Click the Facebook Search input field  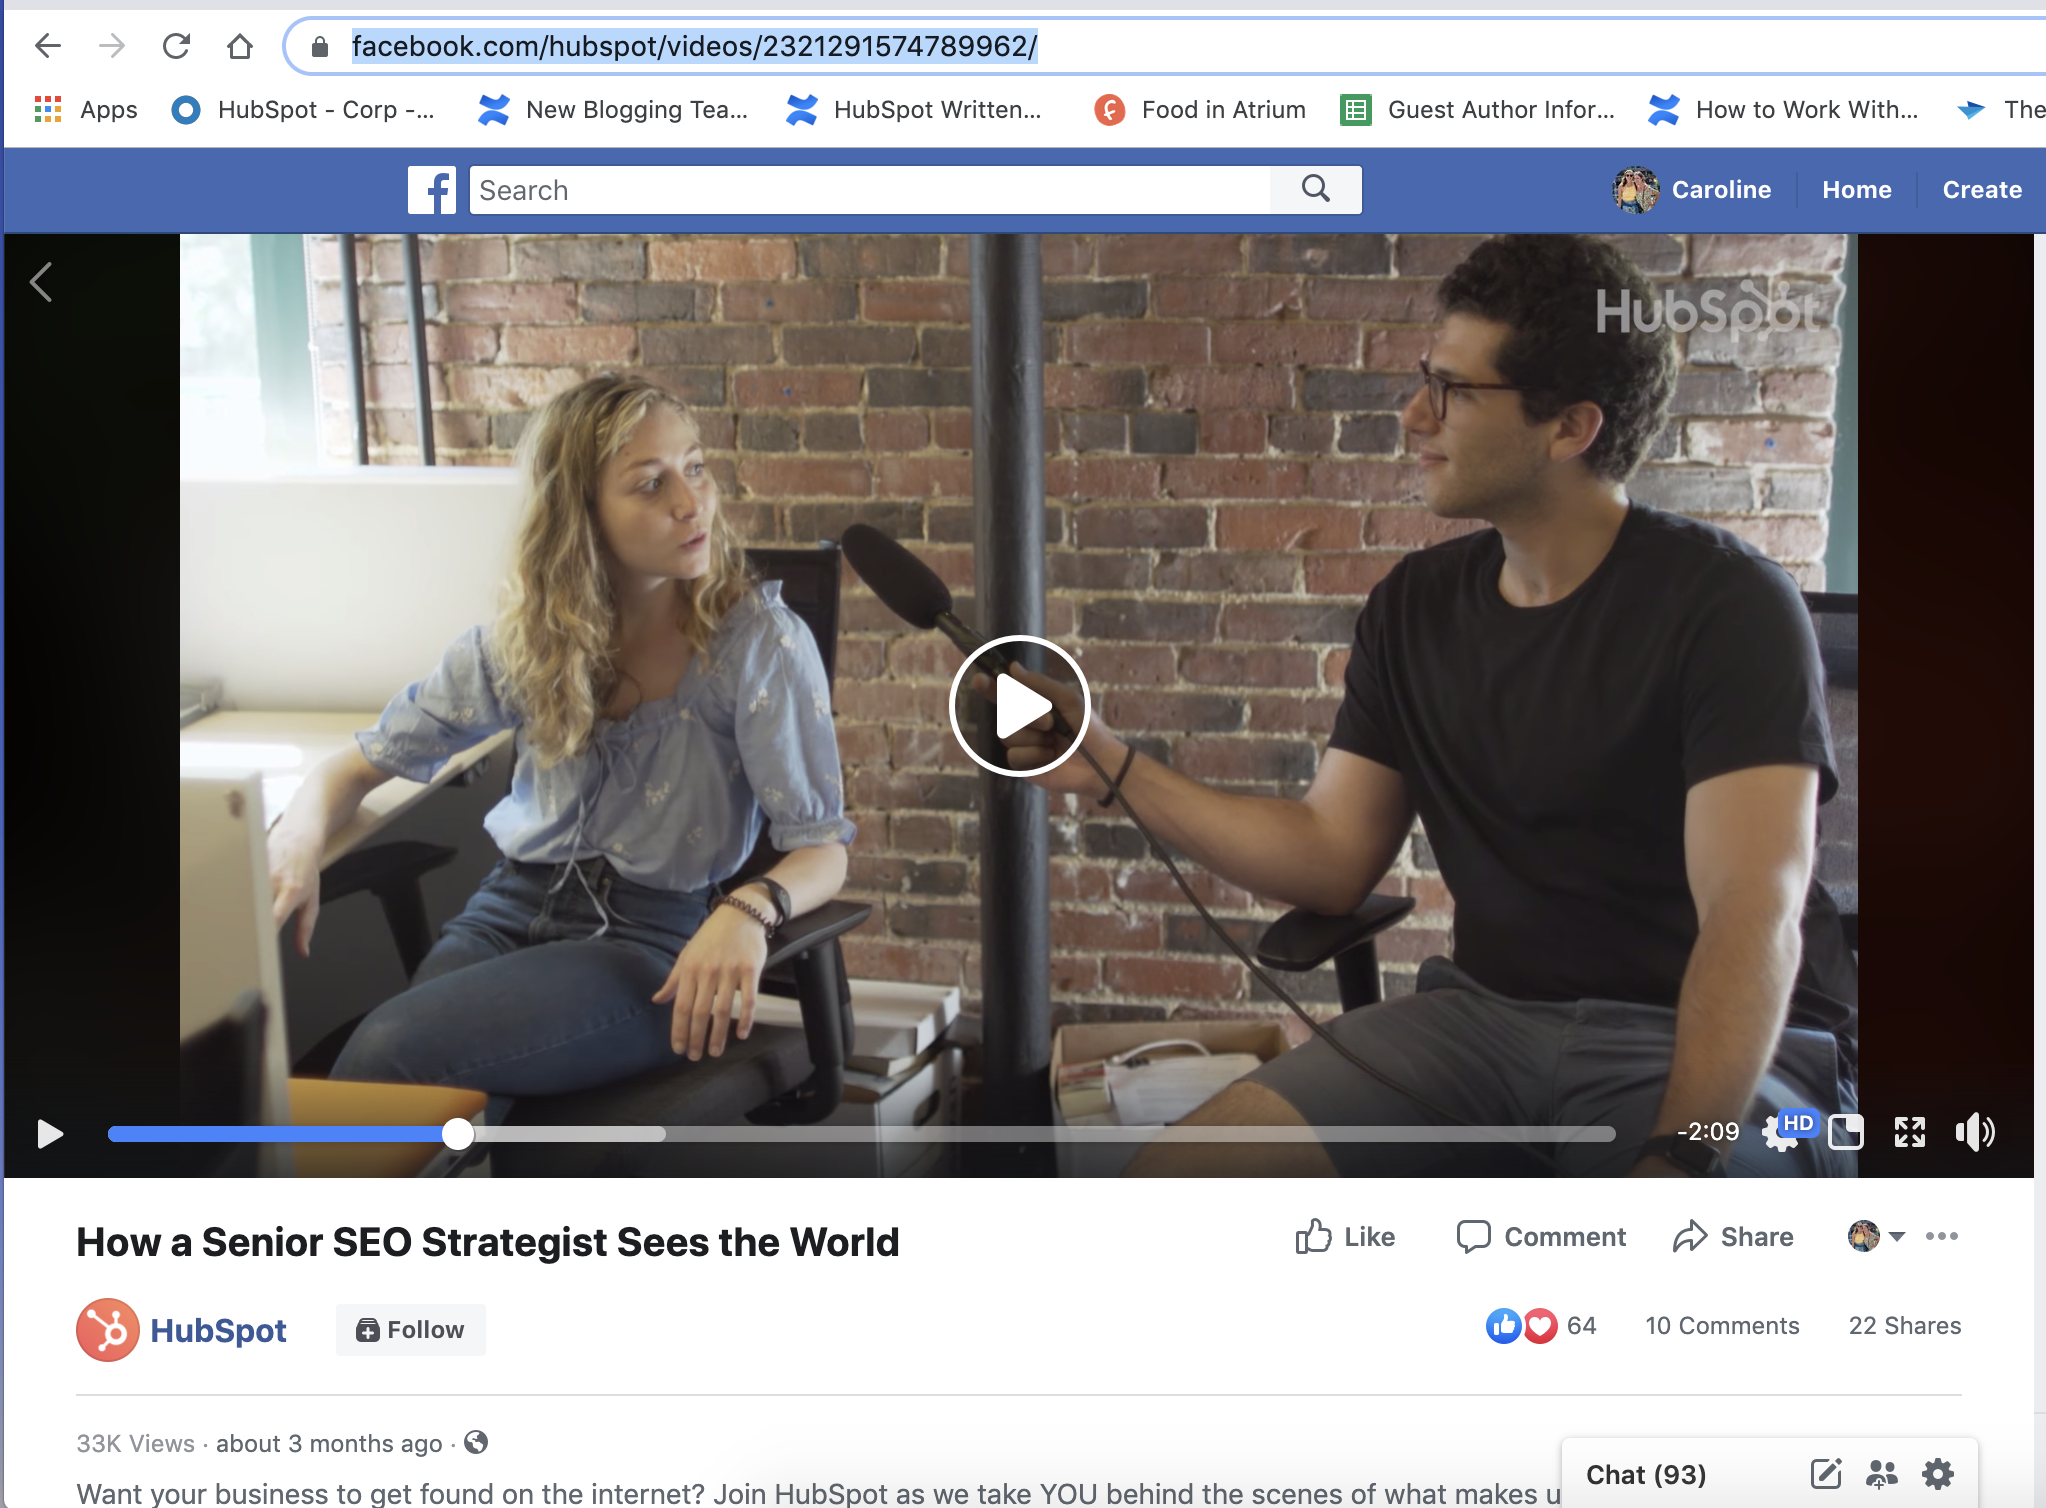869,189
